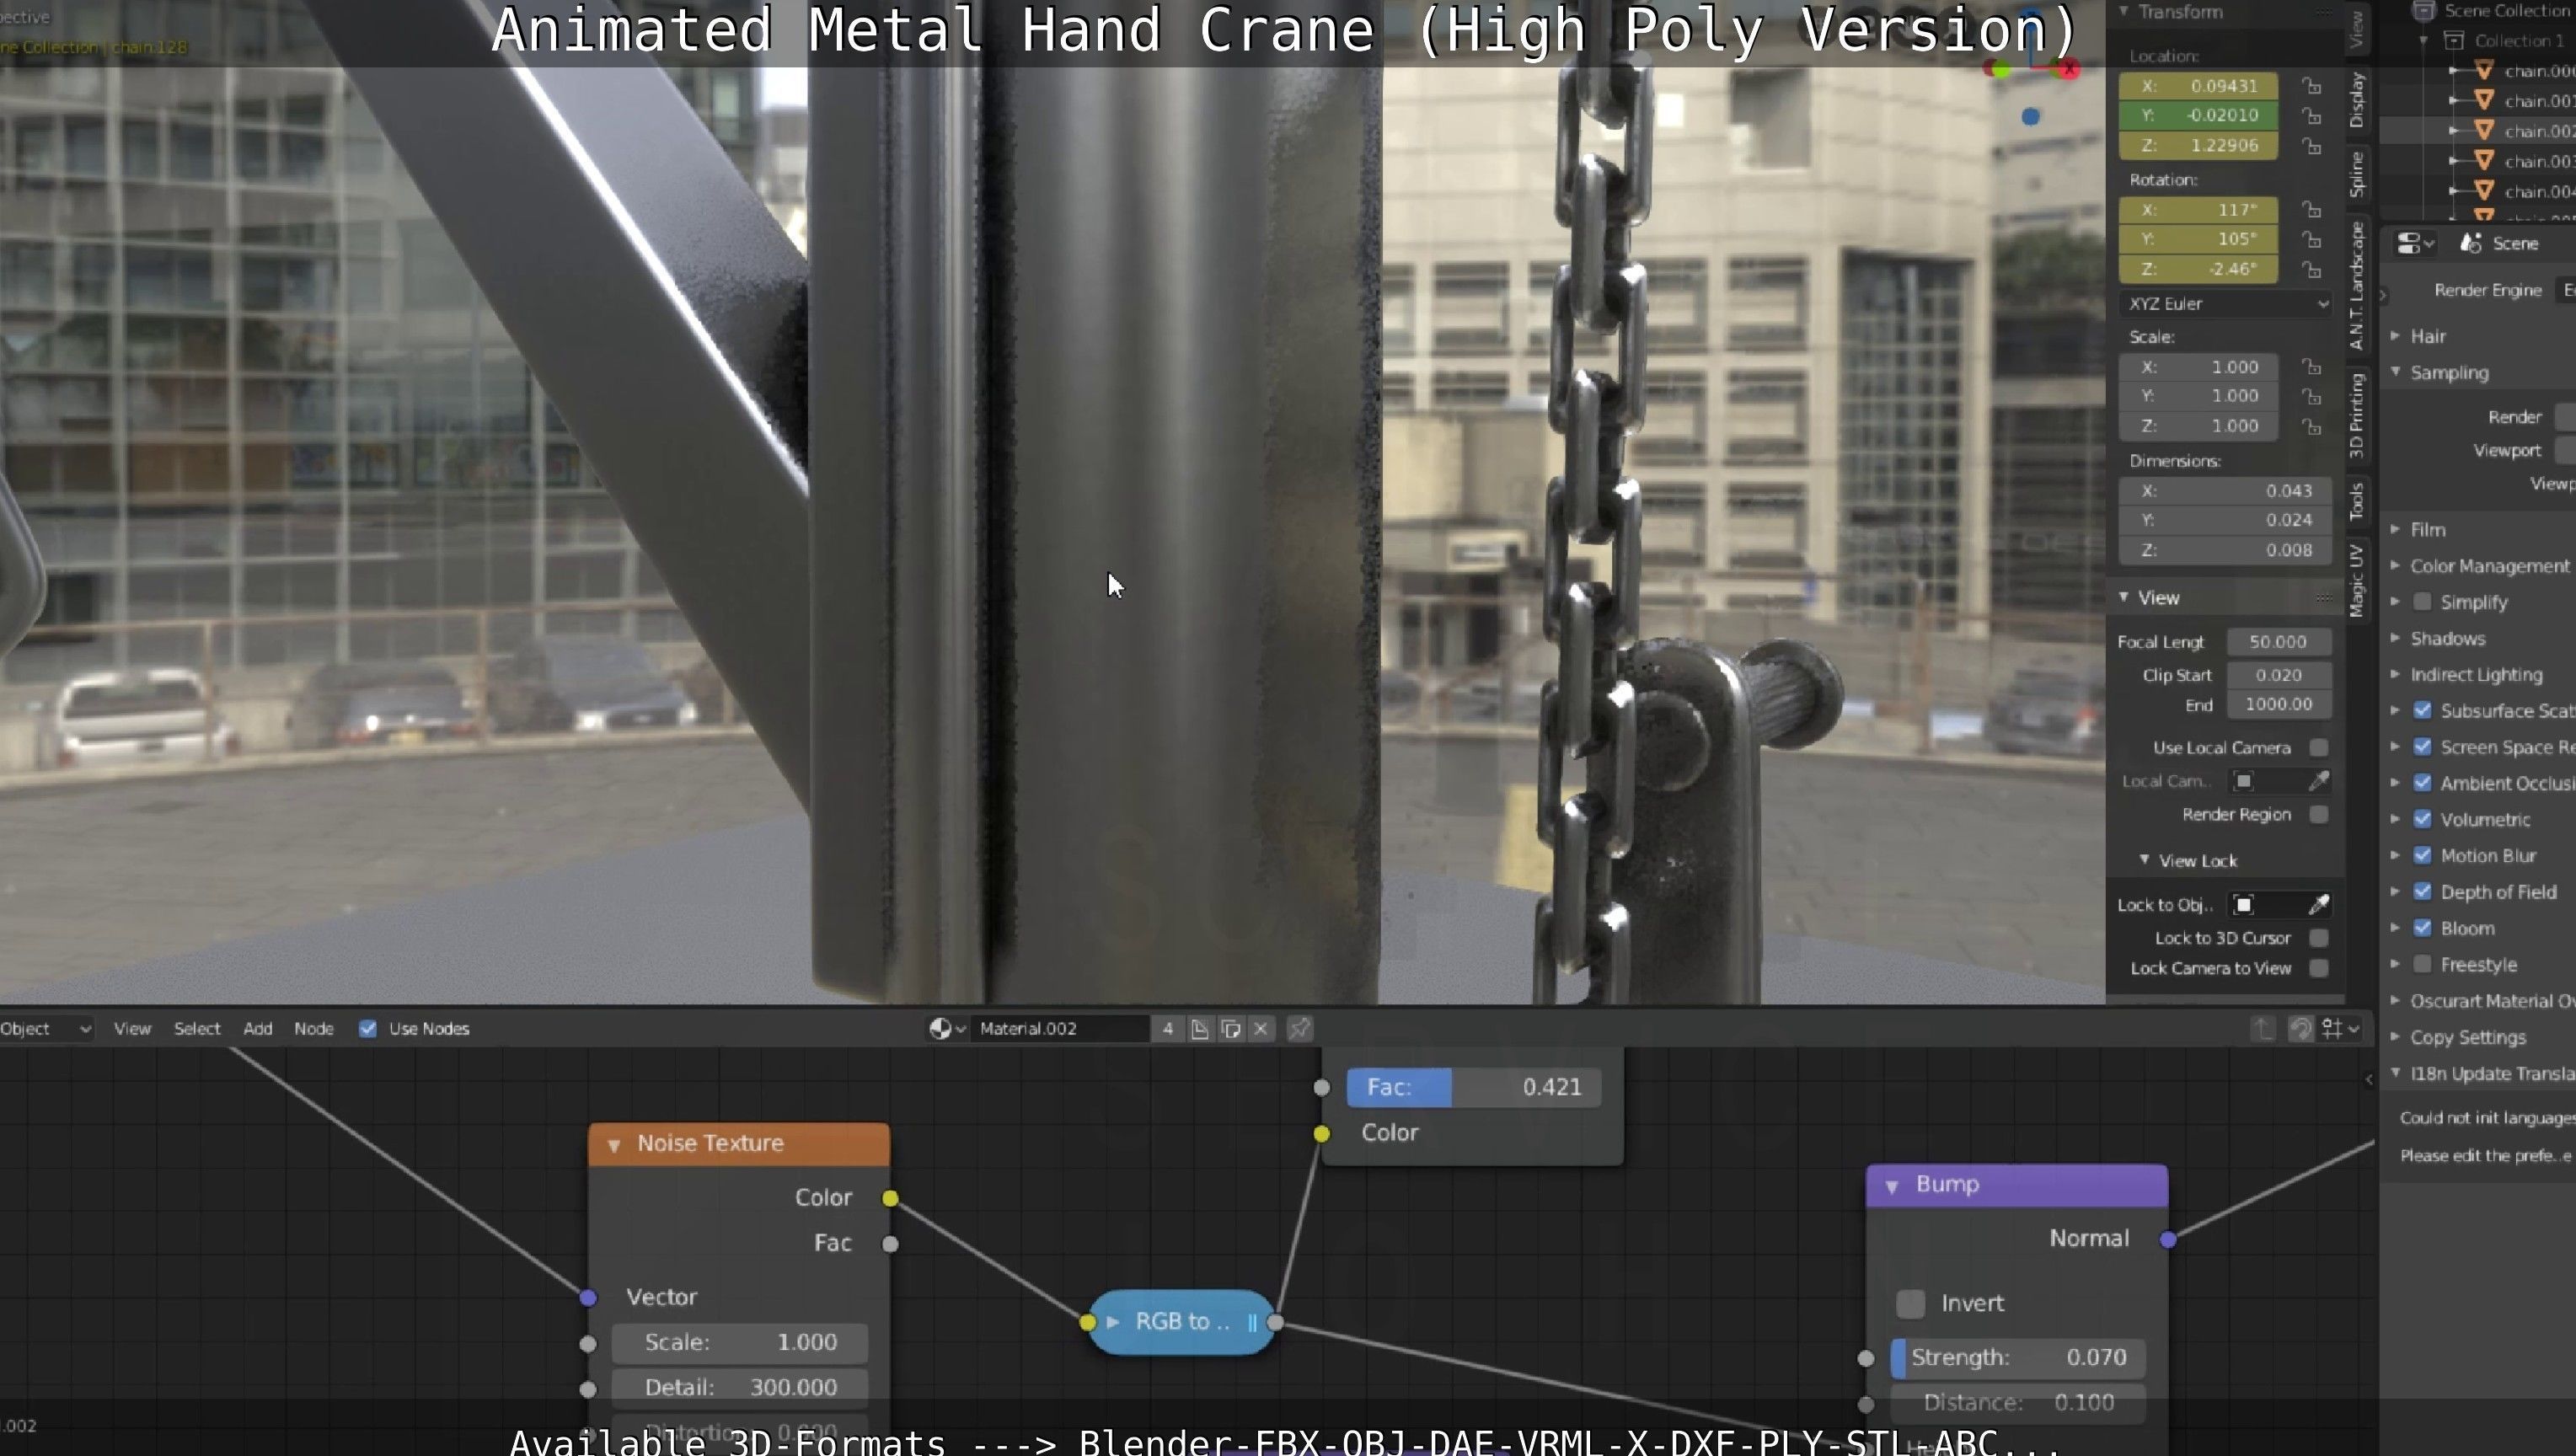Click the Noise Texture Detail field
The image size is (2576, 1456).
[x=740, y=1387]
